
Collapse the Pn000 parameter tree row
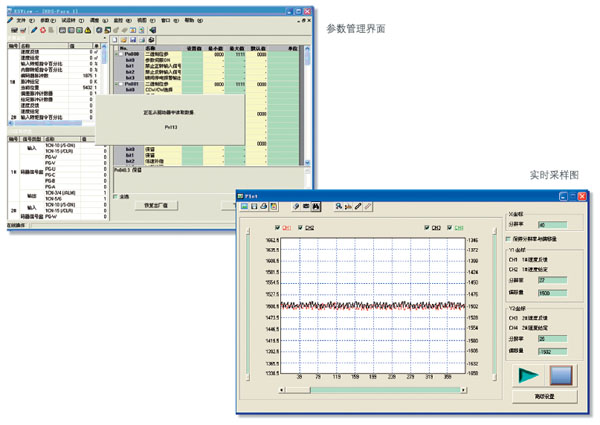[x=115, y=55]
